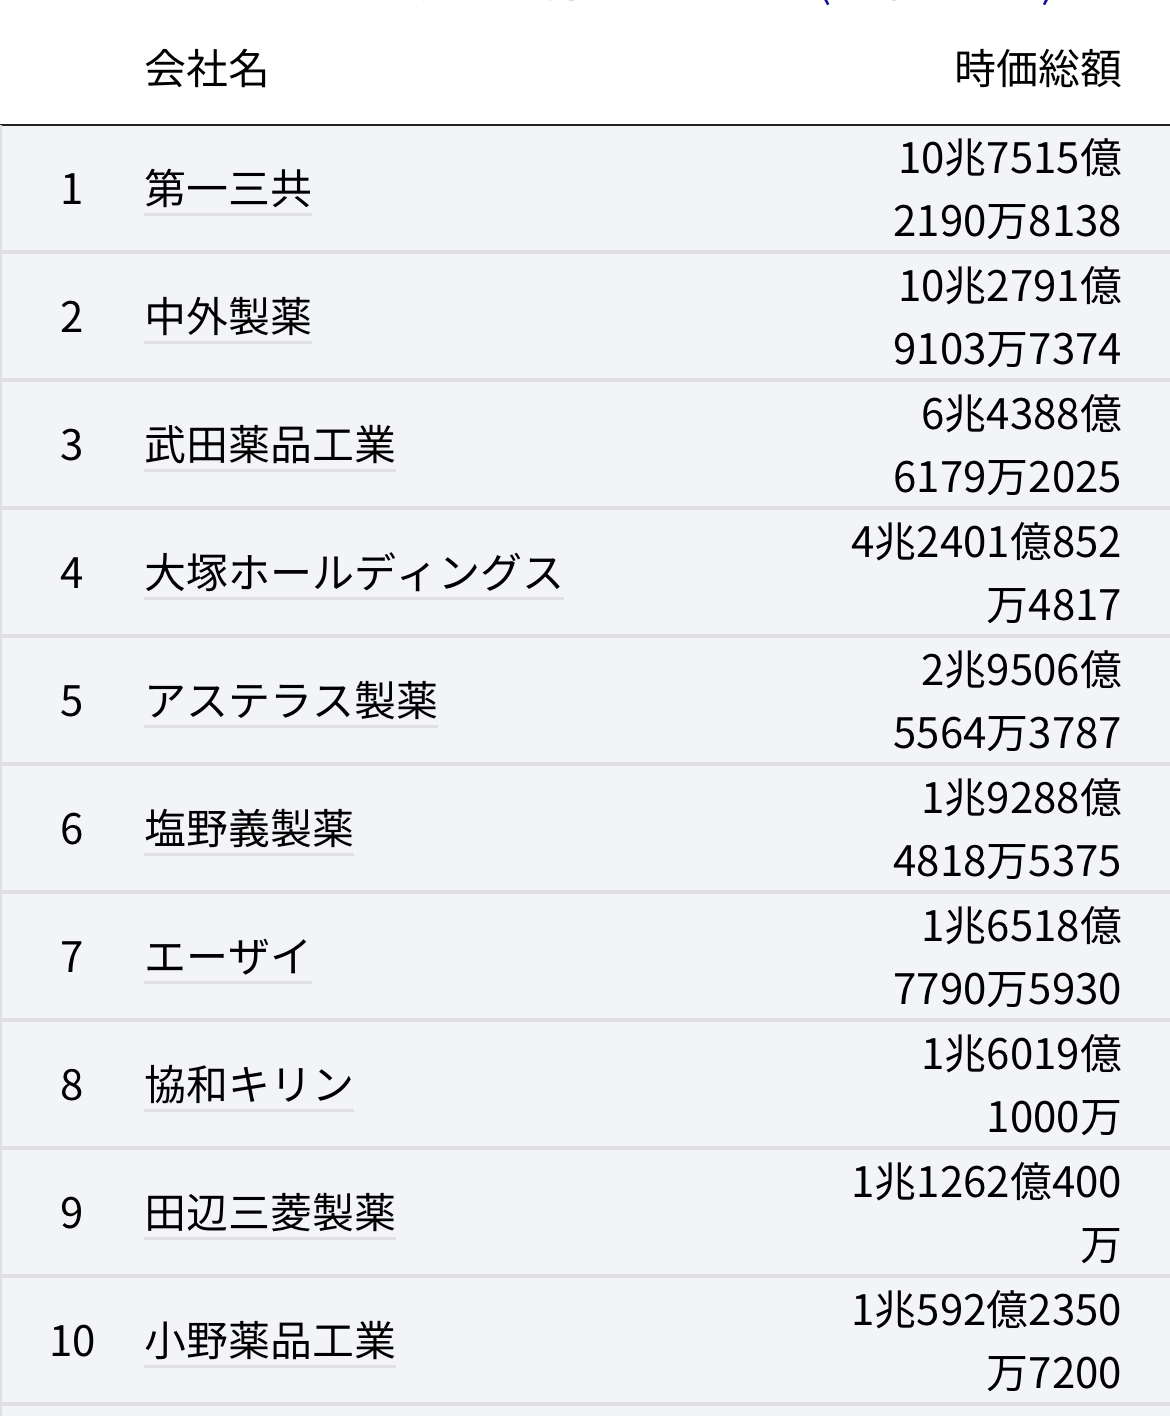Go to 大塚ホールディングス company page
1170x1416 pixels.
[353, 573]
